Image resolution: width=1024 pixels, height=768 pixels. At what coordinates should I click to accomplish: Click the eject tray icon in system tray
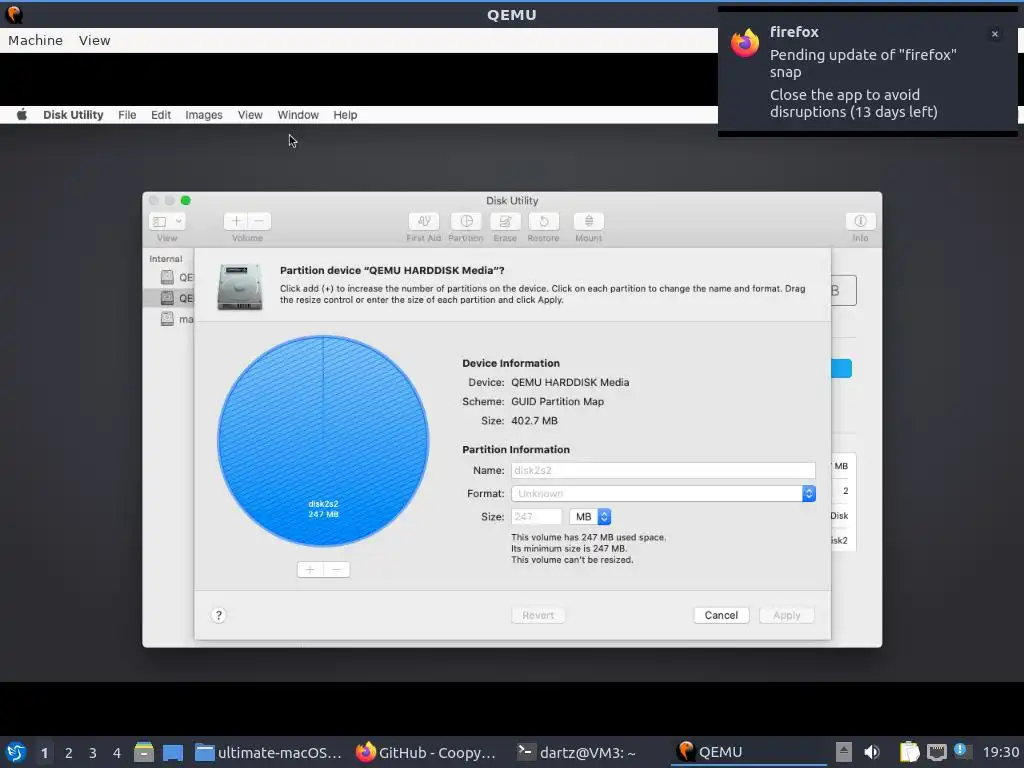pos(844,752)
